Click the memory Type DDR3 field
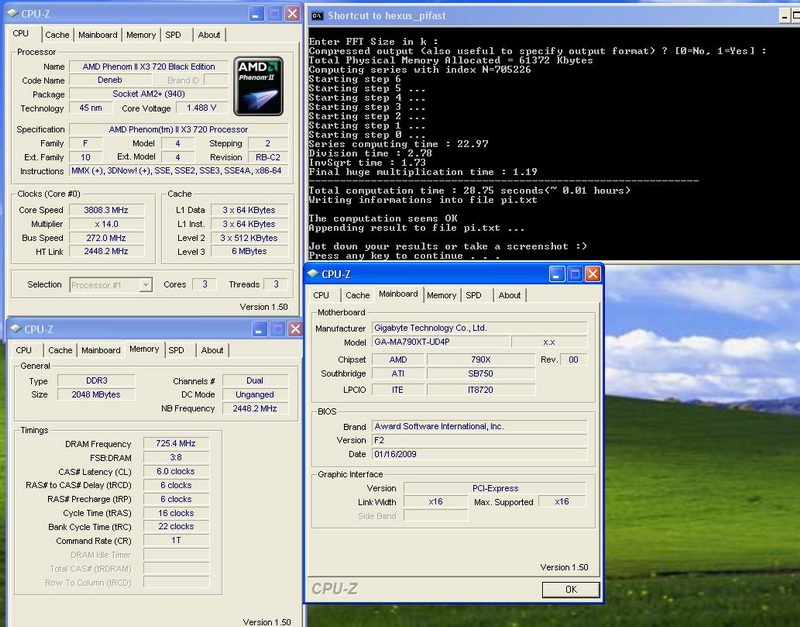800x627 pixels. (x=96, y=381)
